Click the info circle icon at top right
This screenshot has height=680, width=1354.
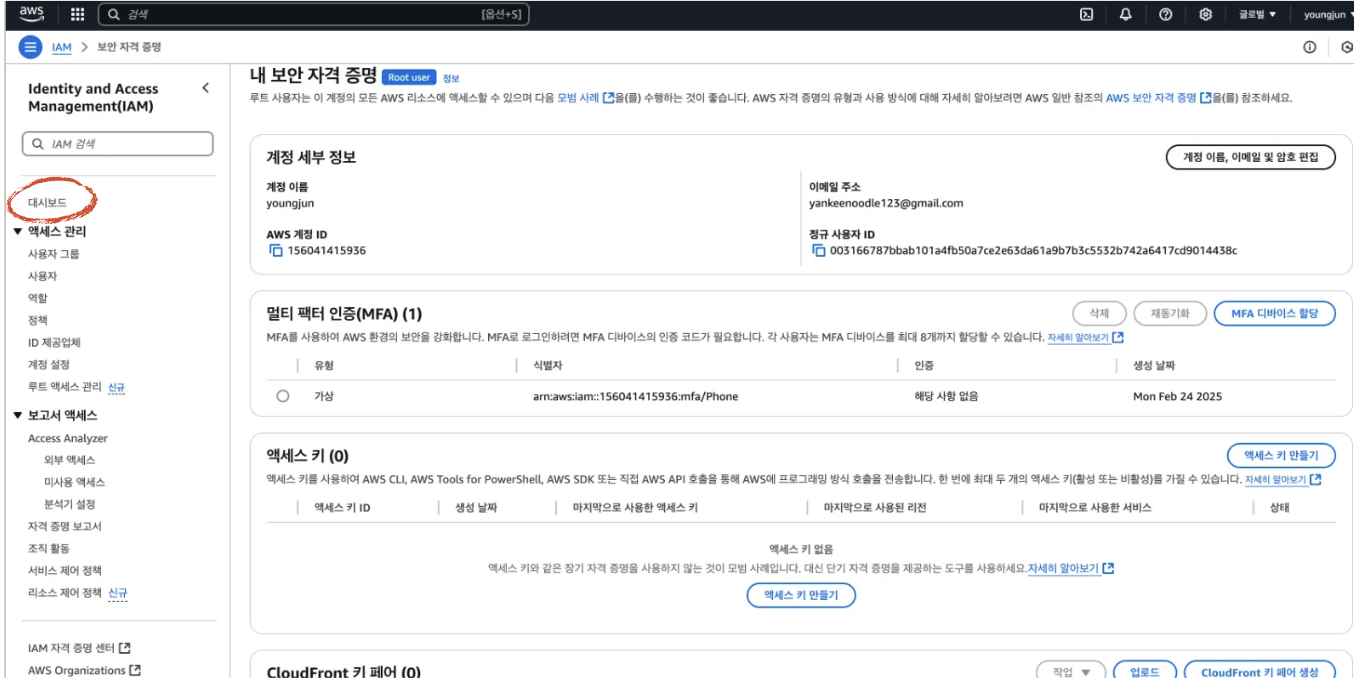(1309, 47)
